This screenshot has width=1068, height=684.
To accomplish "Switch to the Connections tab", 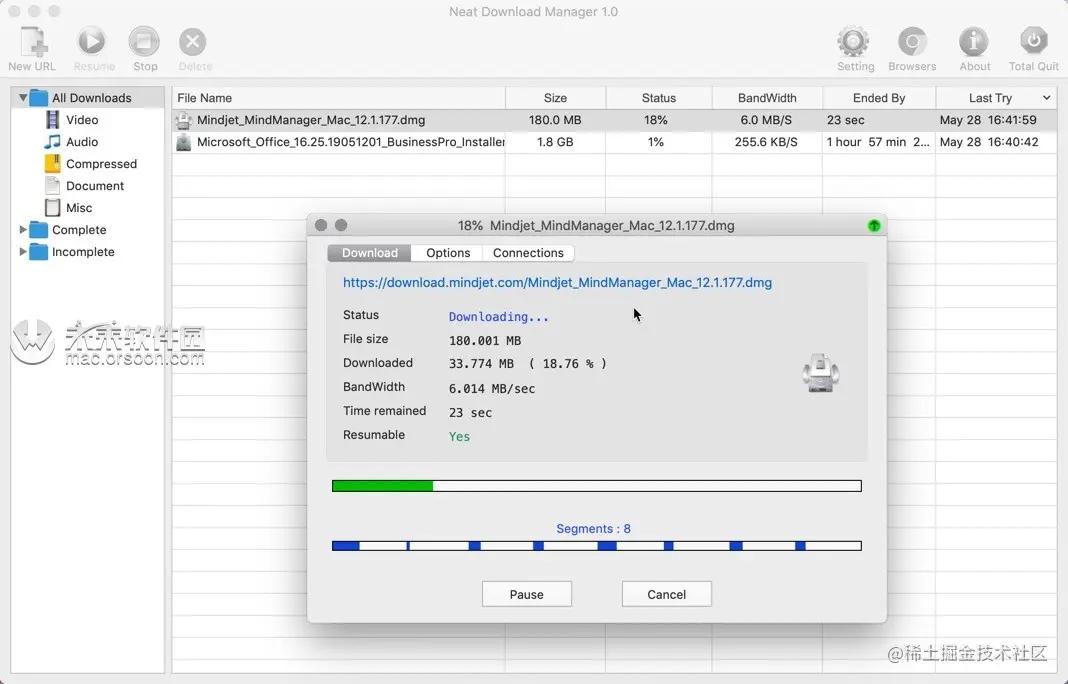I will (528, 253).
